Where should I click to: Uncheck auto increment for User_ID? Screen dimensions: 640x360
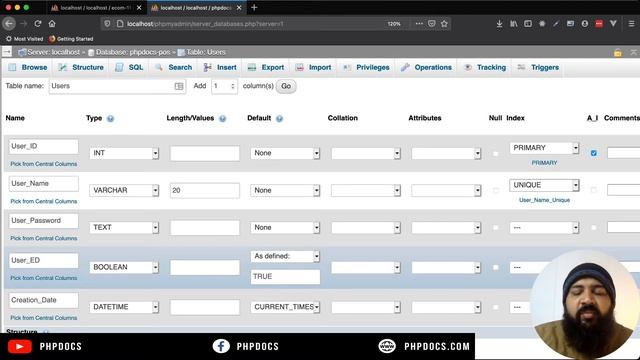click(x=593, y=153)
